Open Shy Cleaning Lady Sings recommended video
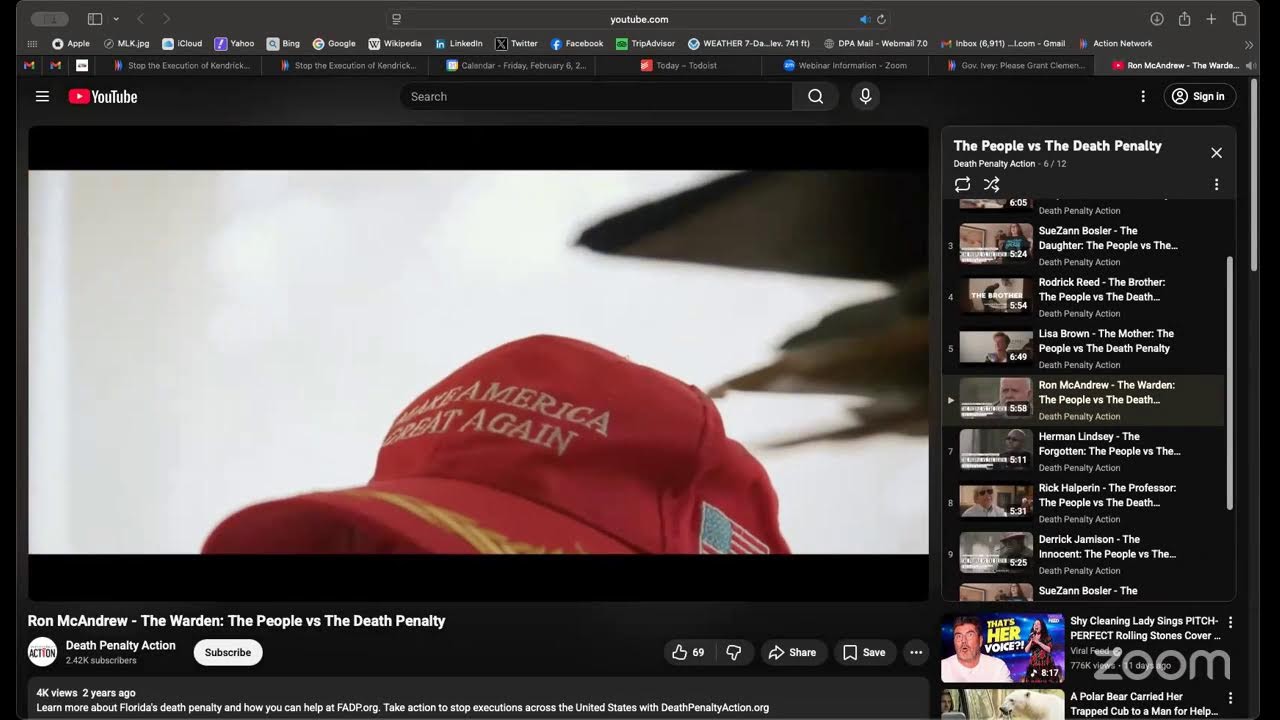 coord(1084,648)
